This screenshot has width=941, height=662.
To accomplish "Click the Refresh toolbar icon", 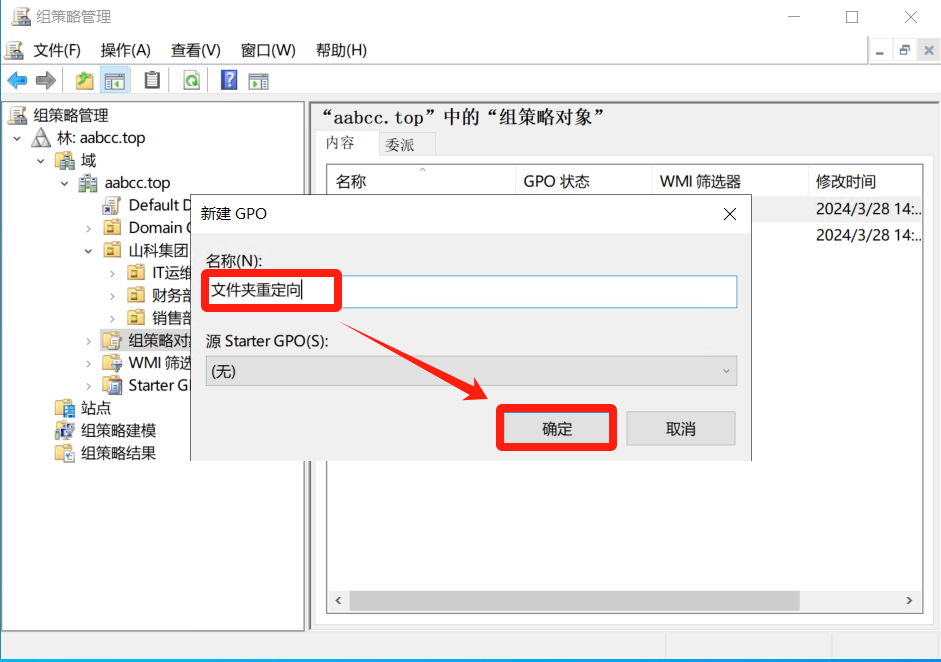I will [x=191, y=81].
